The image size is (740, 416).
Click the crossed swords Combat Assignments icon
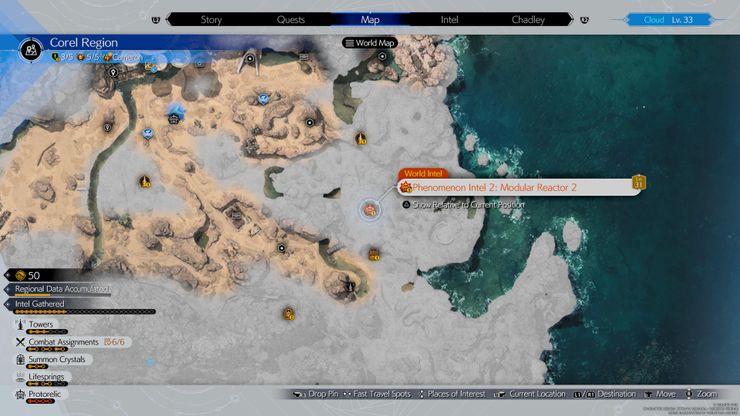tap(20, 342)
